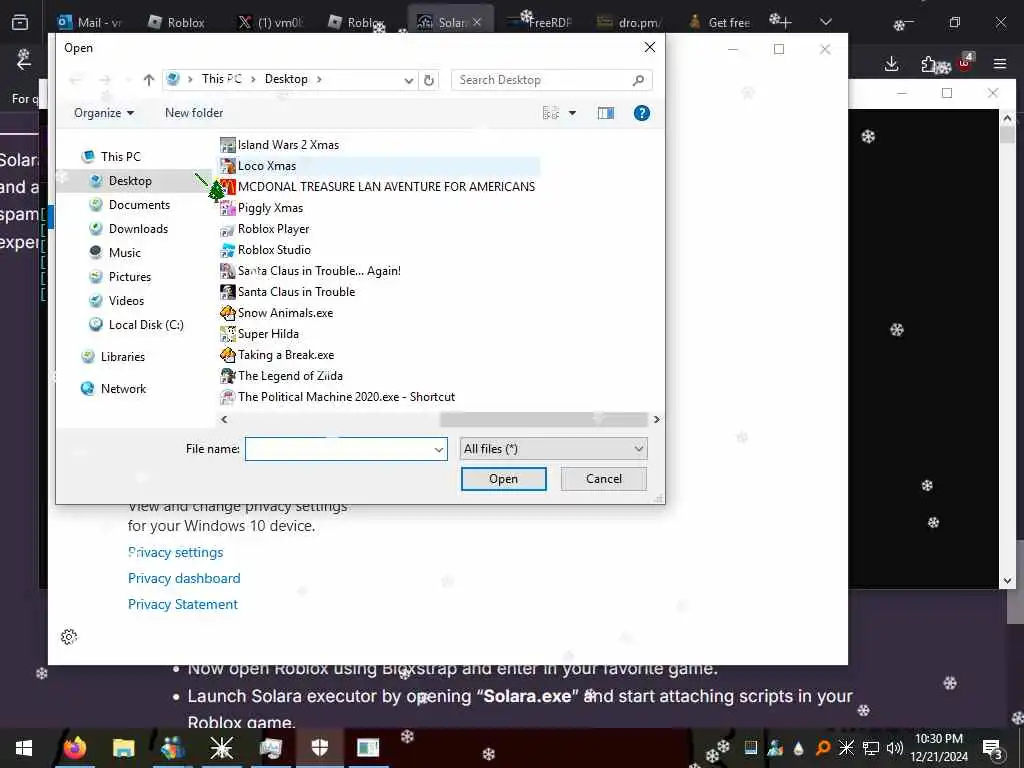Select the Roblox Studio file icon
1024x768 pixels.
[227, 250]
